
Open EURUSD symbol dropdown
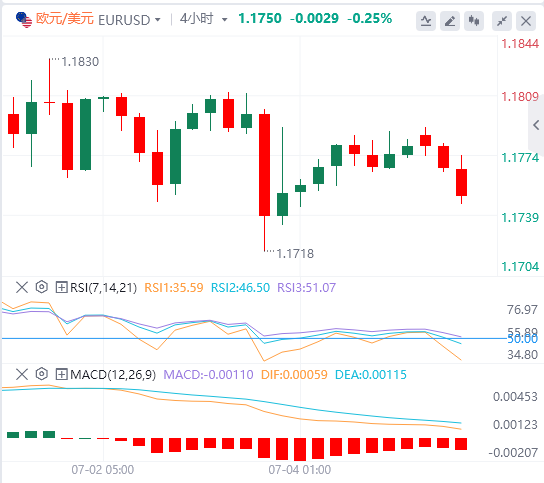(x=129, y=20)
